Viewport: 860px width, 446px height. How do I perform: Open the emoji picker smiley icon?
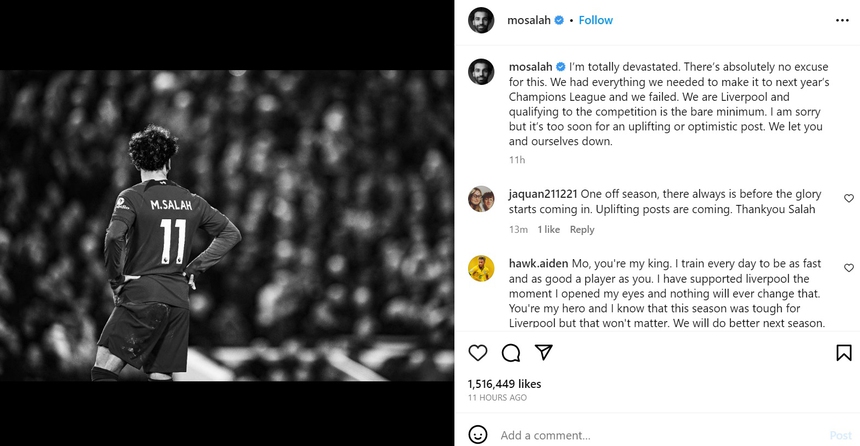[x=478, y=435]
